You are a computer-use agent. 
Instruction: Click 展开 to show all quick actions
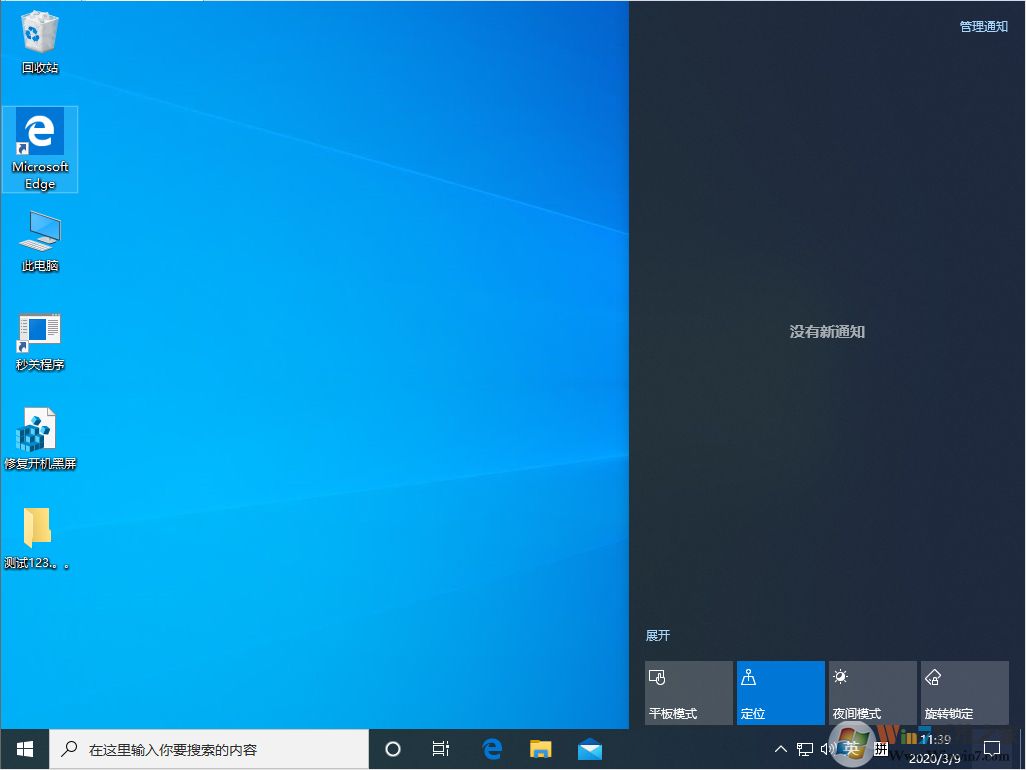[x=657, y=635]
